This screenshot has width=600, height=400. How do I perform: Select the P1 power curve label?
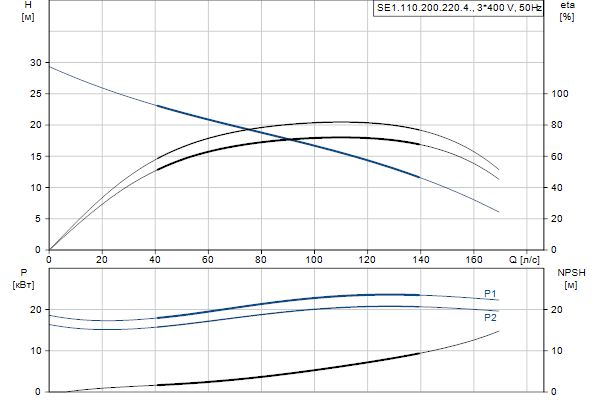pyautogui.click(x=490, y=293)
